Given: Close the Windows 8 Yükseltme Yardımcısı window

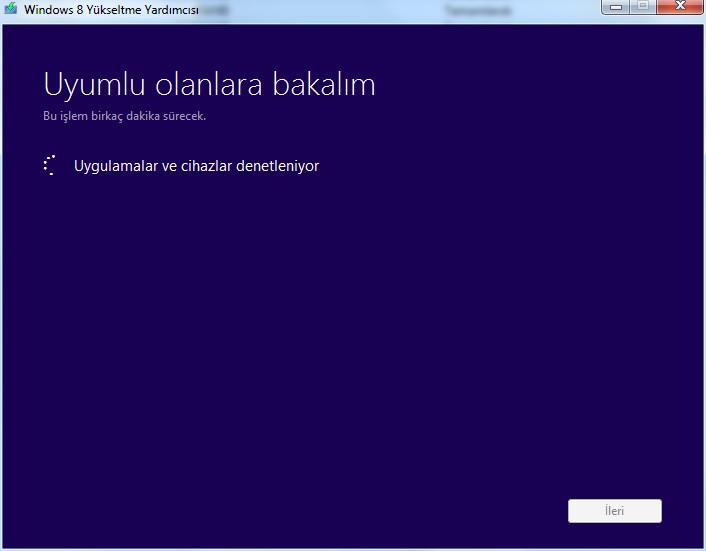Looking at the screenshot, I should tap(680, 7).
